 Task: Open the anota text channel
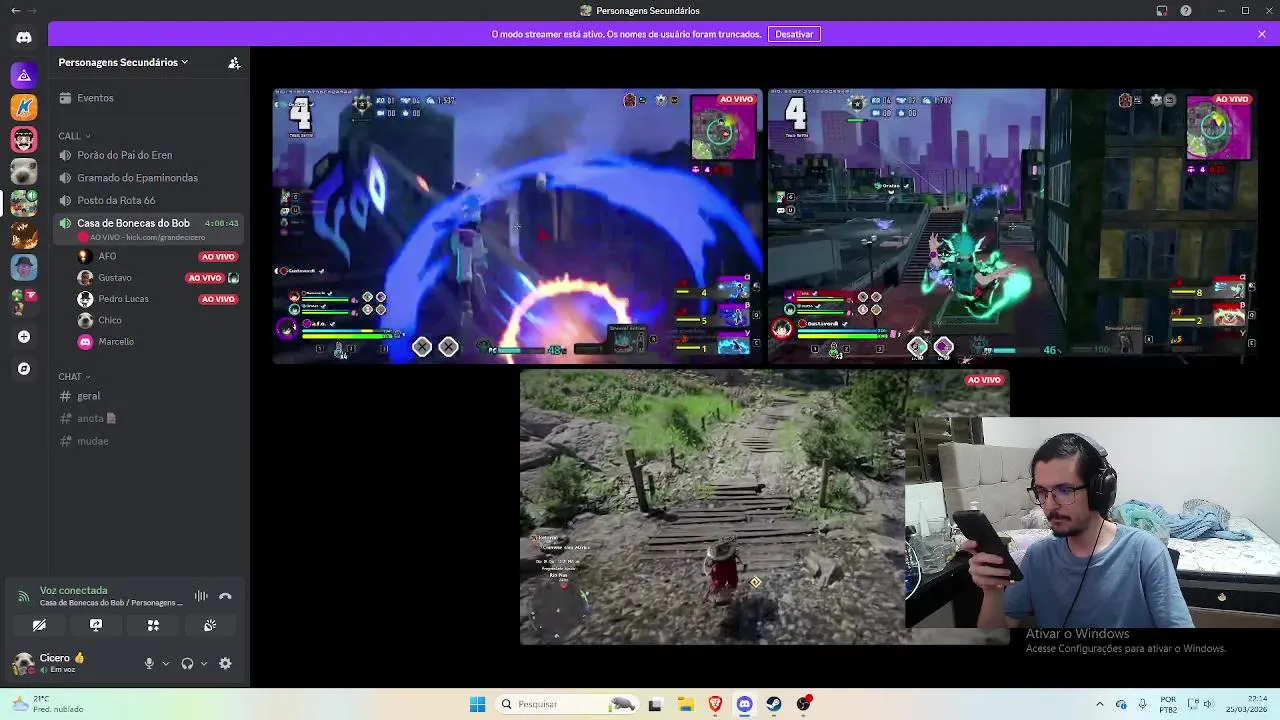coord(149,418)
